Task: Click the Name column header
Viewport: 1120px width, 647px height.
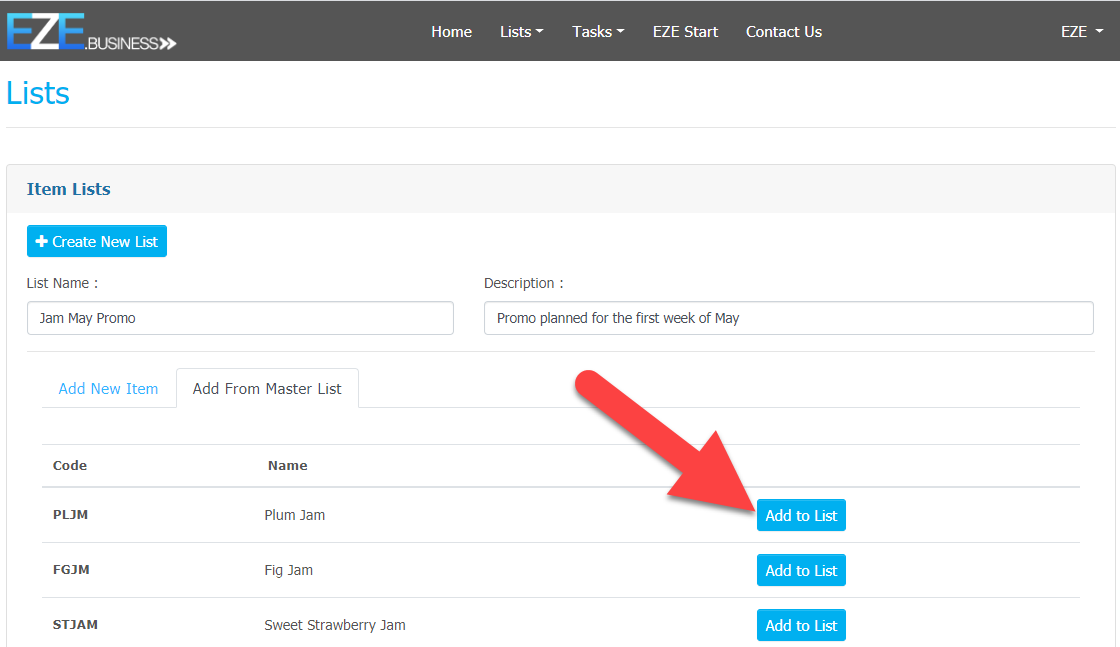Action: (287, 466)
